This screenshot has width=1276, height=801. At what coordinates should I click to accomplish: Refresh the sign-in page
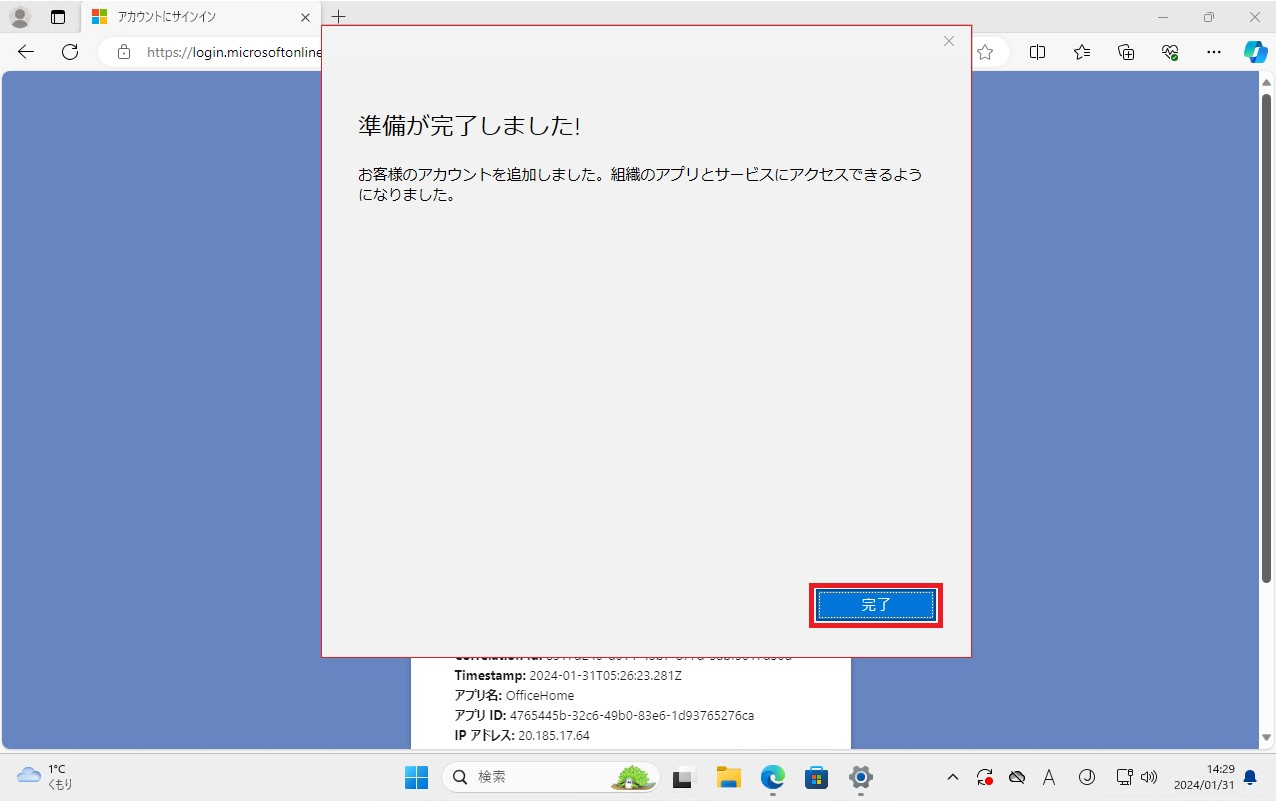pos(69,52)
